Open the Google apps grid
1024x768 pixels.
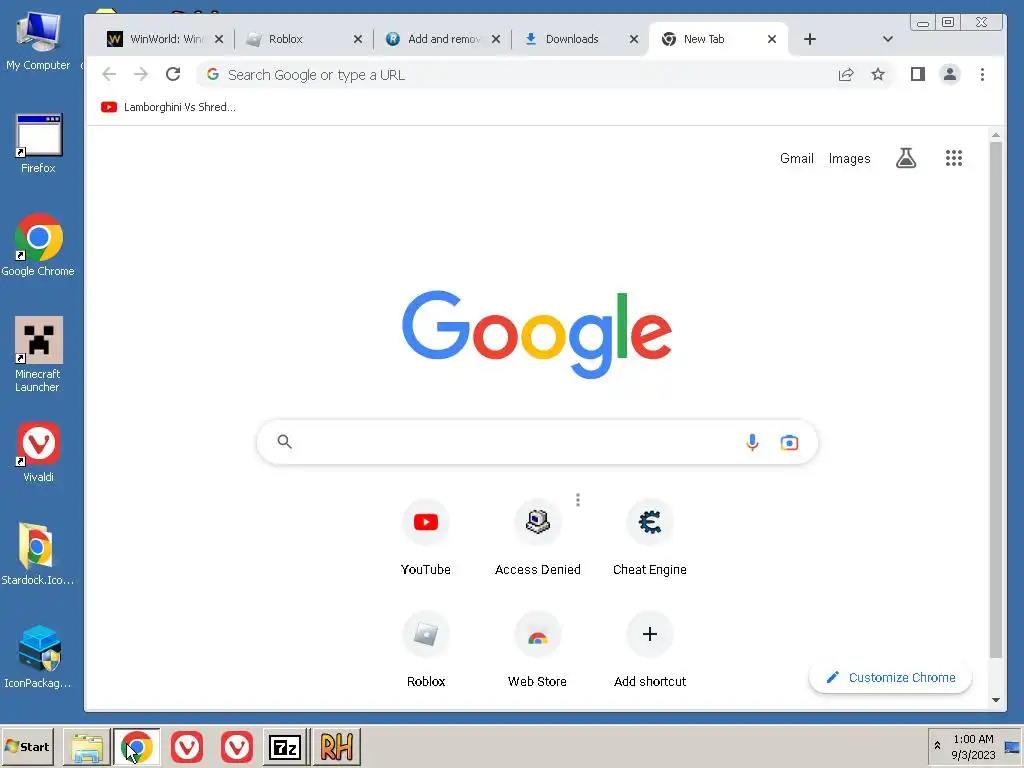[953, 158]
